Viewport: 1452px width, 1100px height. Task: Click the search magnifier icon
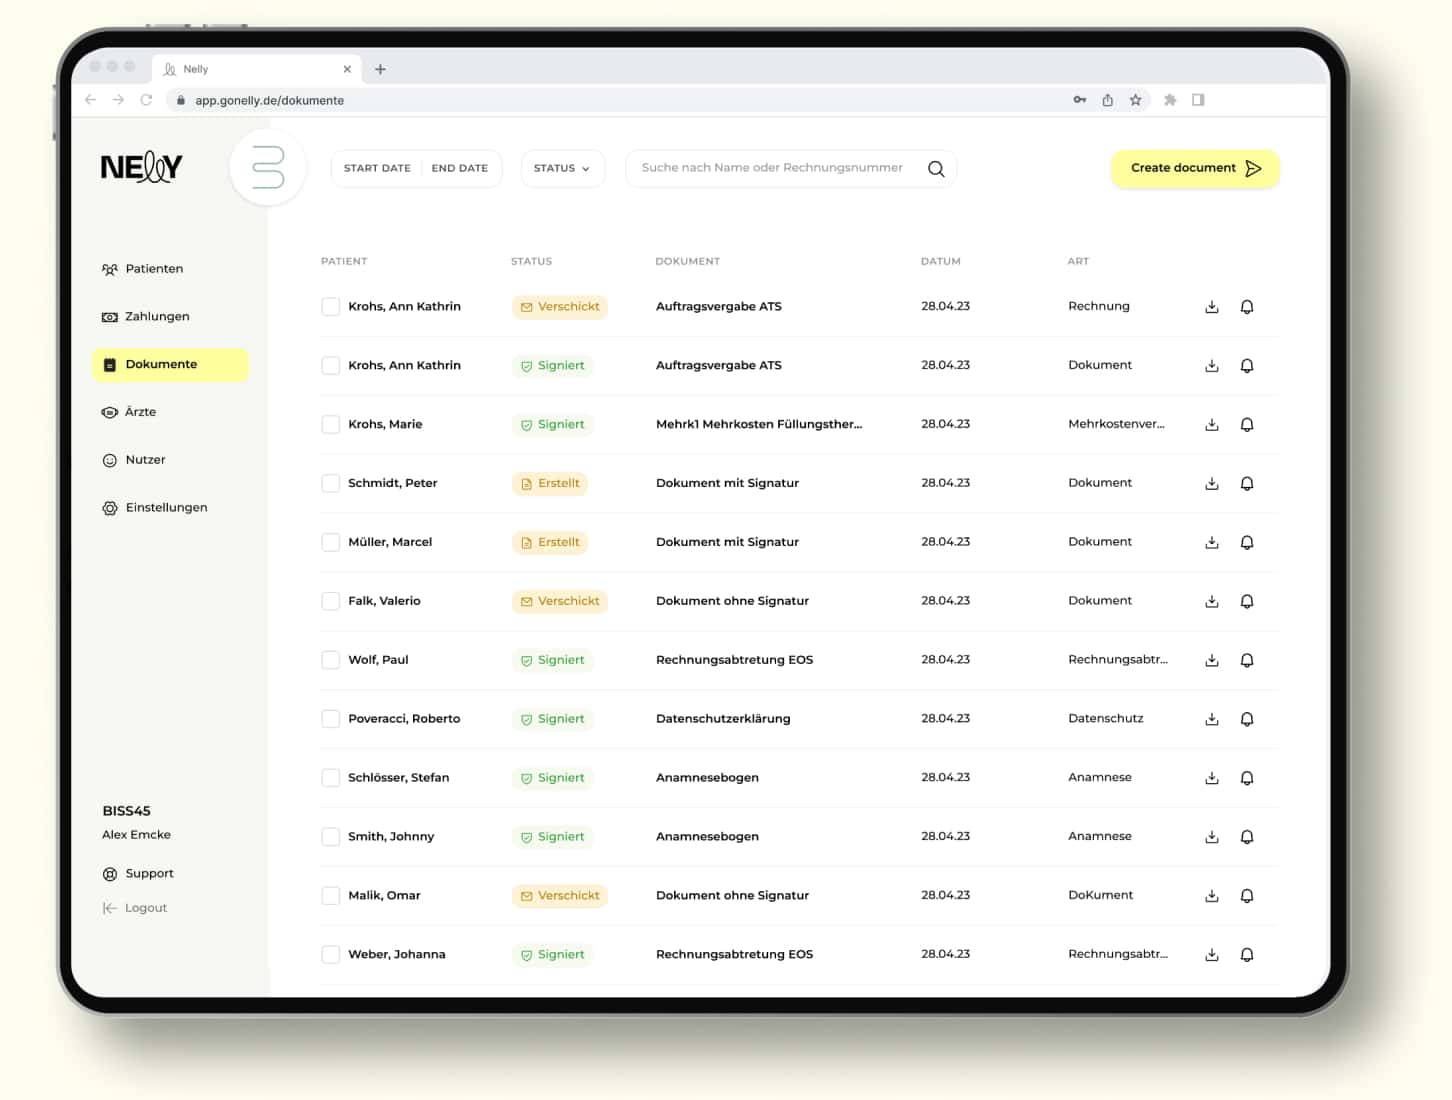(936, 169)
